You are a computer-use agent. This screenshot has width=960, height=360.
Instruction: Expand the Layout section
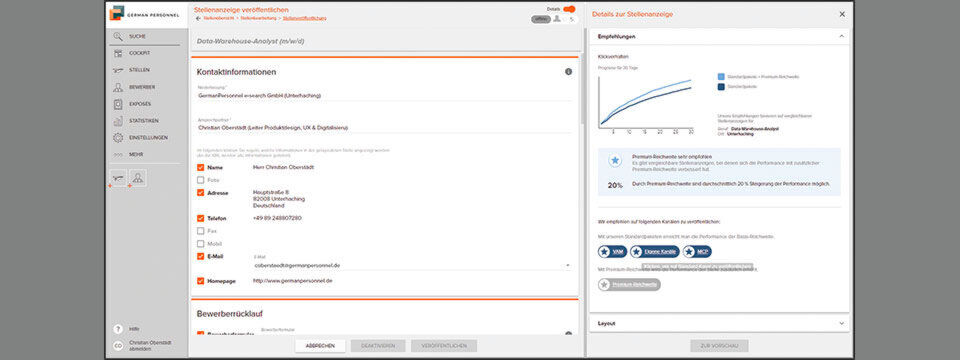(841, 323)
